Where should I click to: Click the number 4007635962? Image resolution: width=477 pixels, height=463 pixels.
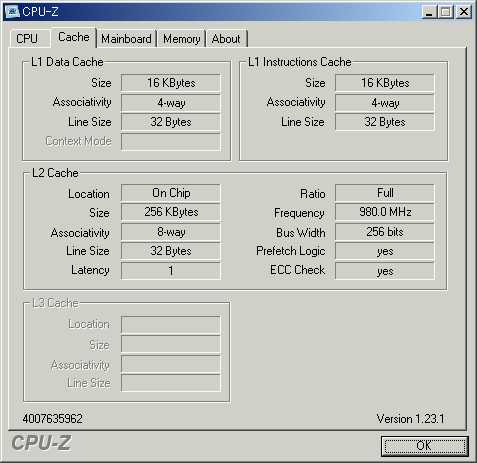coord(52,419)
